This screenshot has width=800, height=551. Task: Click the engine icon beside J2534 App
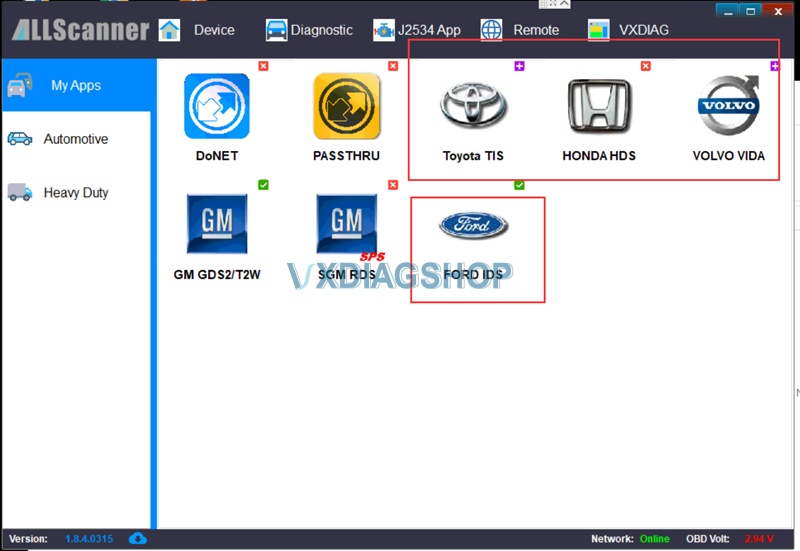384,31
